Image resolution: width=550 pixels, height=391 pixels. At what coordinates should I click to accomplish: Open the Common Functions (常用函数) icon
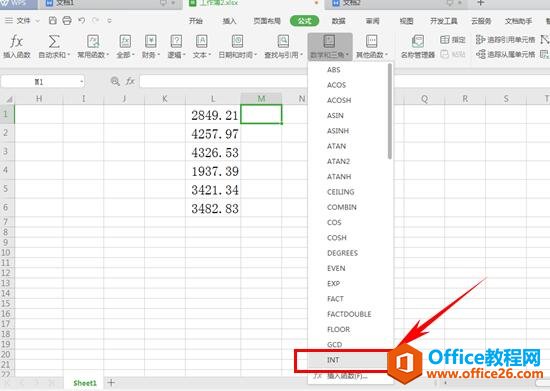93,41
